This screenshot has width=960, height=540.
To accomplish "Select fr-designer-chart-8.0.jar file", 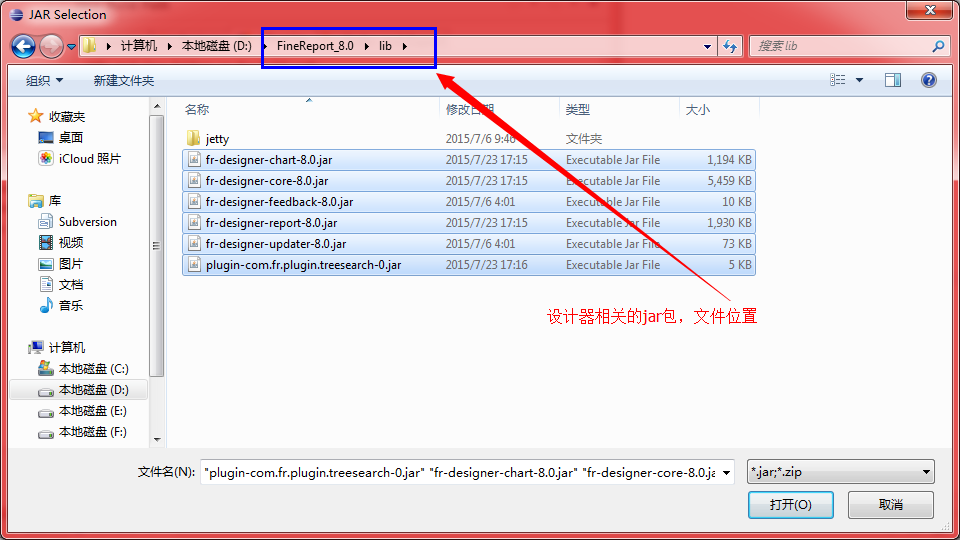I will tap(468, 160).
